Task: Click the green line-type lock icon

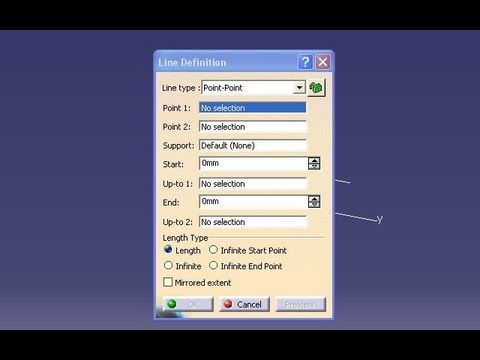Action: [316, 88]
